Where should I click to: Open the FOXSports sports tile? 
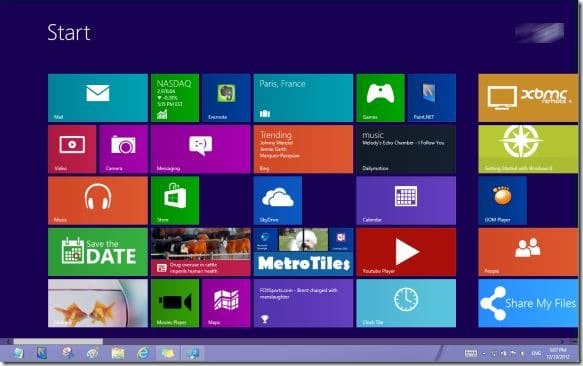tap(303, 303)
